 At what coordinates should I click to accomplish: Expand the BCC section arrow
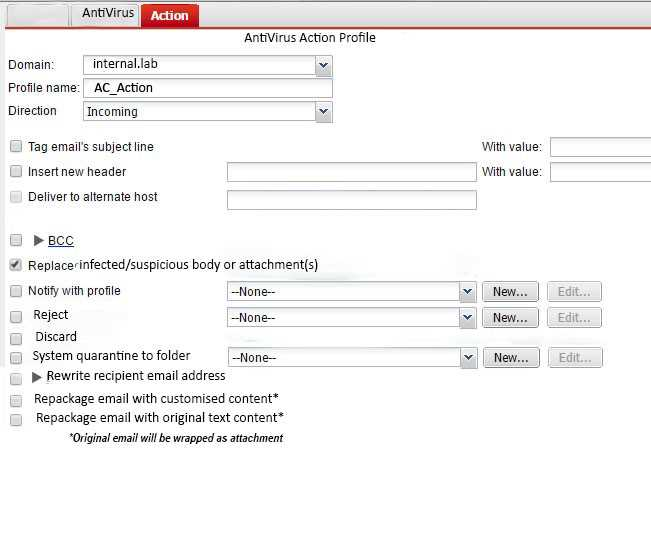click(x=40, y=241)
